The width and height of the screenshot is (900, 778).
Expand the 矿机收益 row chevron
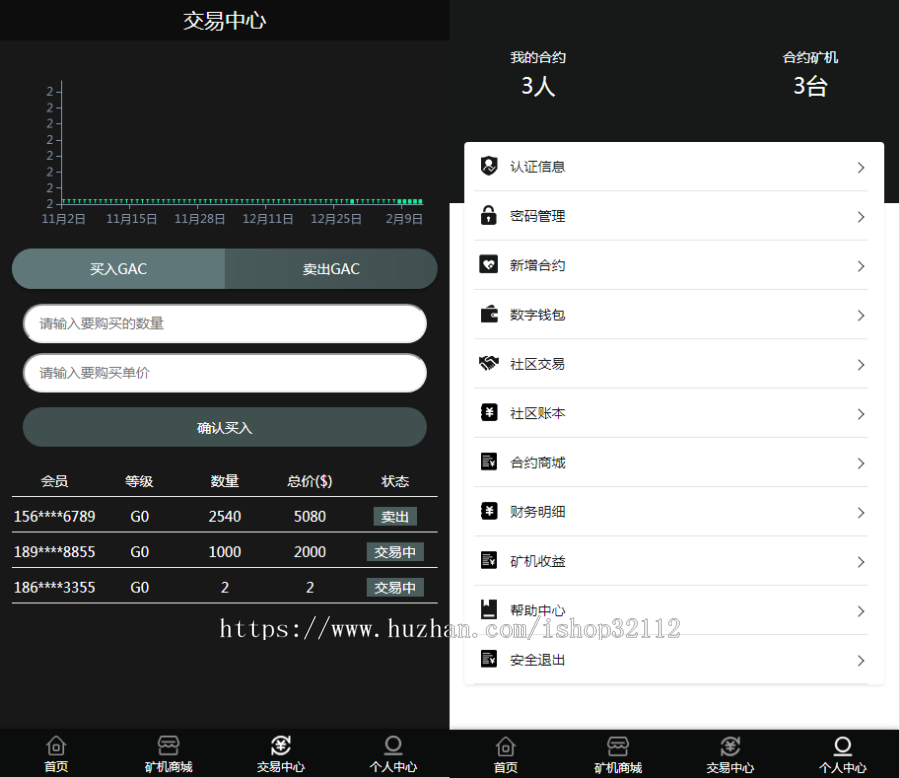click(x=861, y=562)
